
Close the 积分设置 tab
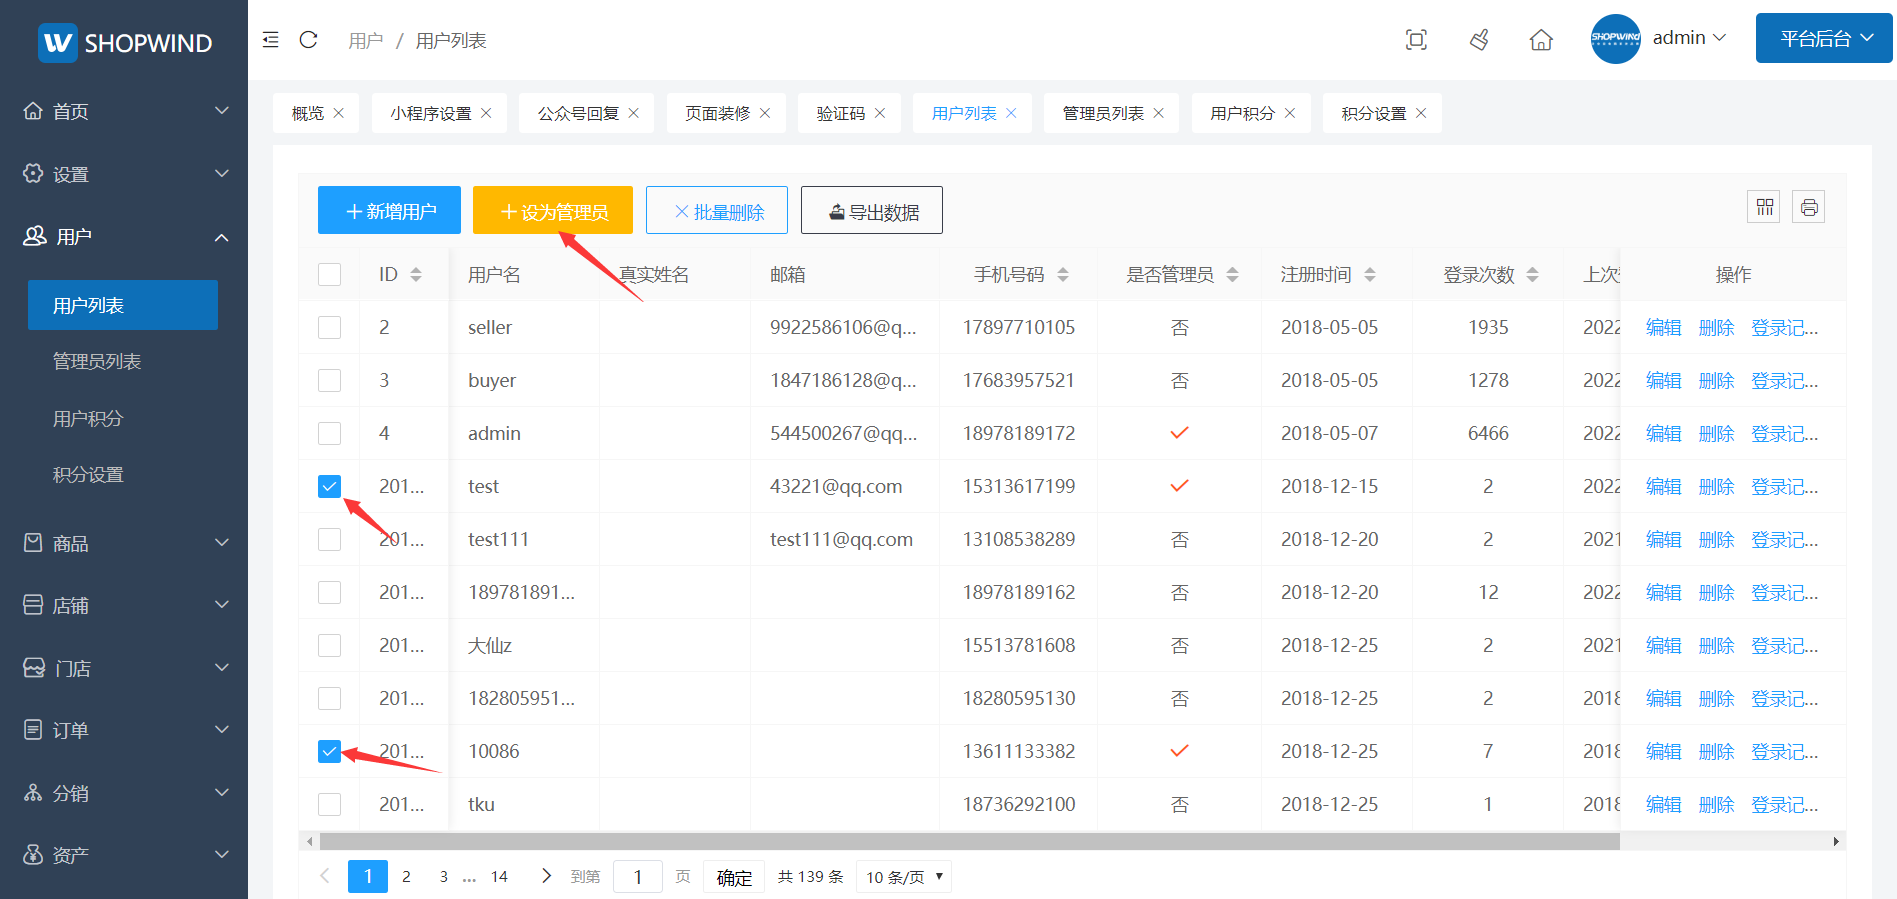click(x=1421, y=113)
